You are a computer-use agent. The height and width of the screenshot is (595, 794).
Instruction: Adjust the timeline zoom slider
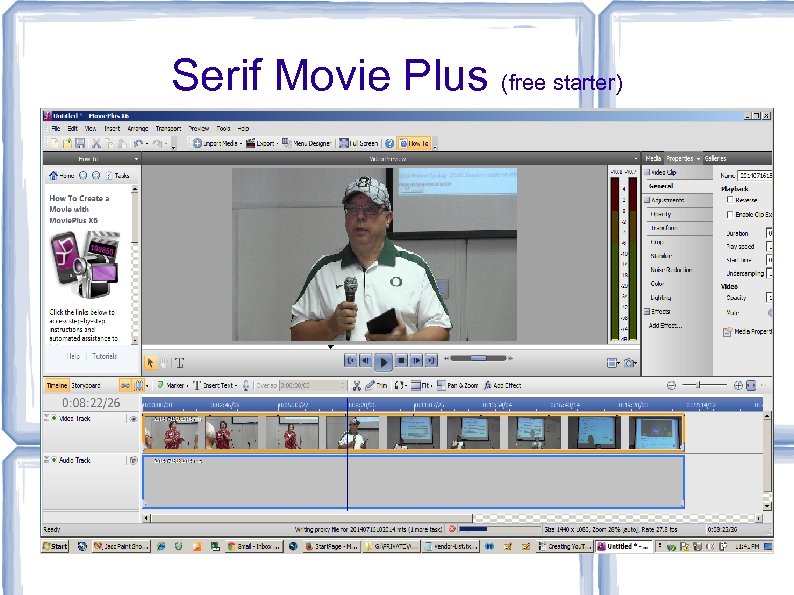(x=704, y=385)
